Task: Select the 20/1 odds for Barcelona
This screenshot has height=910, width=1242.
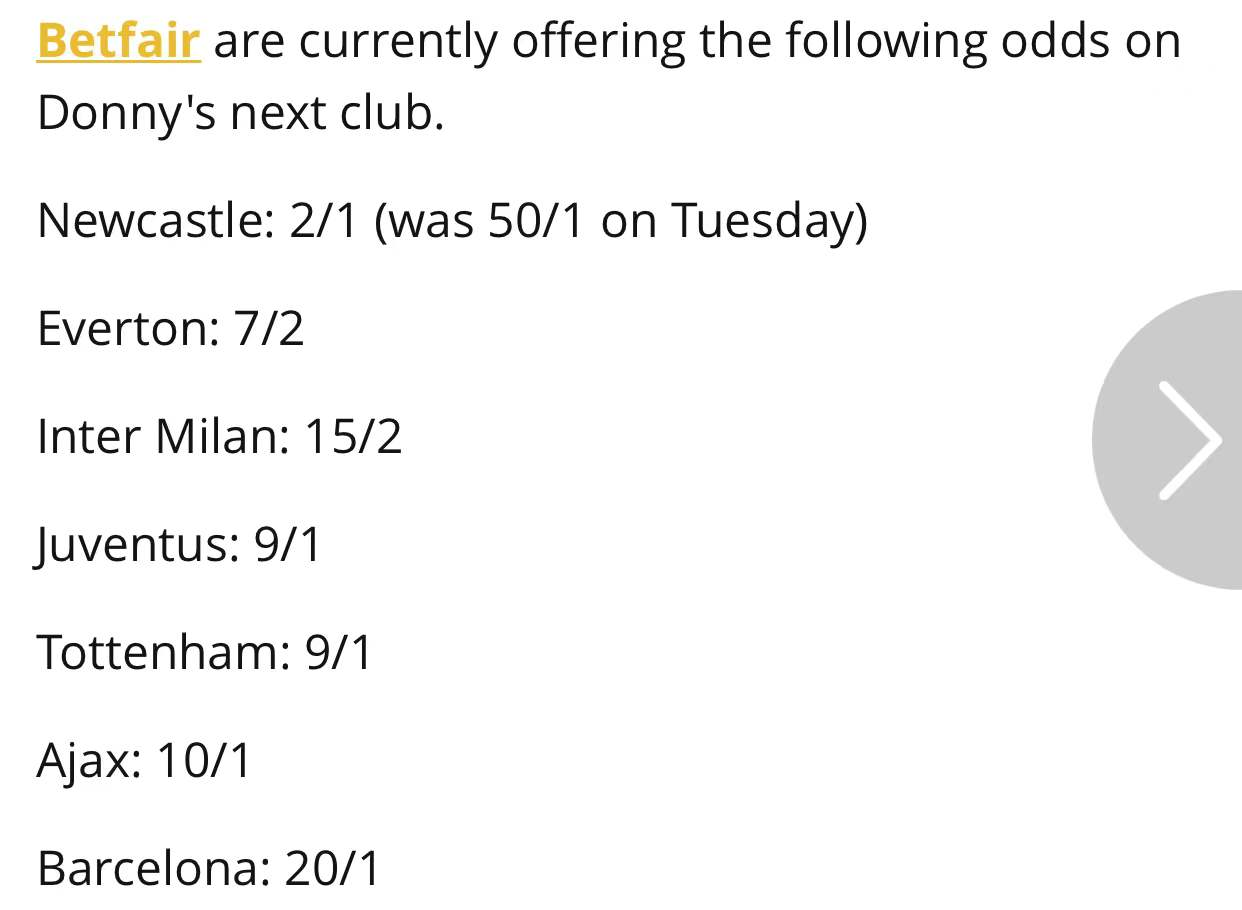Action: tap(333, 870)
